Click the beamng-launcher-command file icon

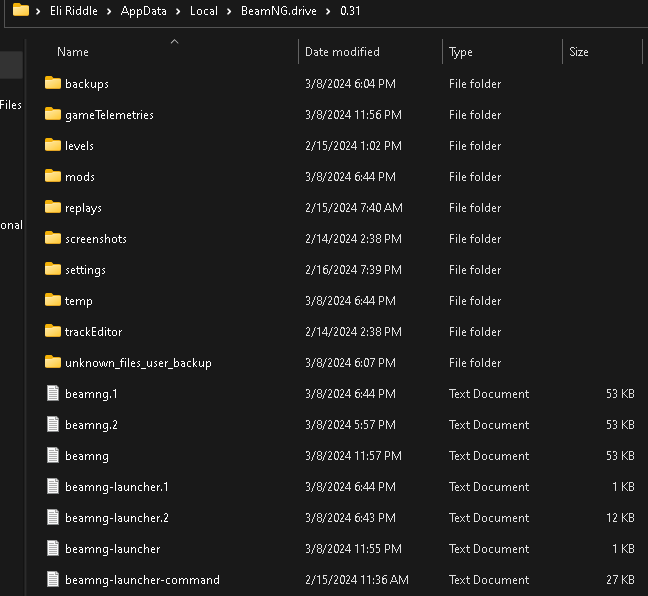53,580
